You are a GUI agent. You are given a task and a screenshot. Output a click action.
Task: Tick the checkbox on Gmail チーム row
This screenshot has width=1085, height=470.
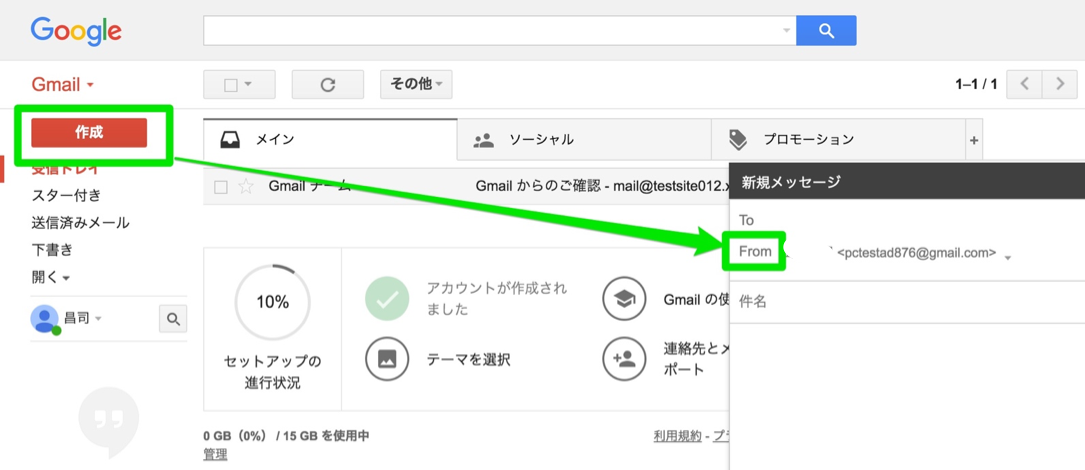click(221, 187)
